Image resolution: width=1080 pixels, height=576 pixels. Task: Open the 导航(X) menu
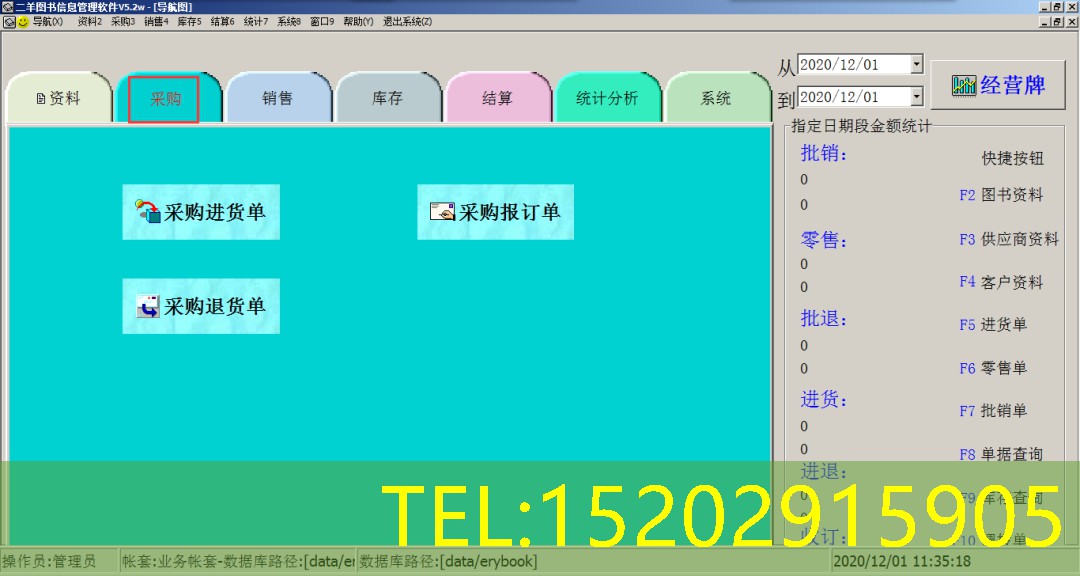[x=47, y=21]
